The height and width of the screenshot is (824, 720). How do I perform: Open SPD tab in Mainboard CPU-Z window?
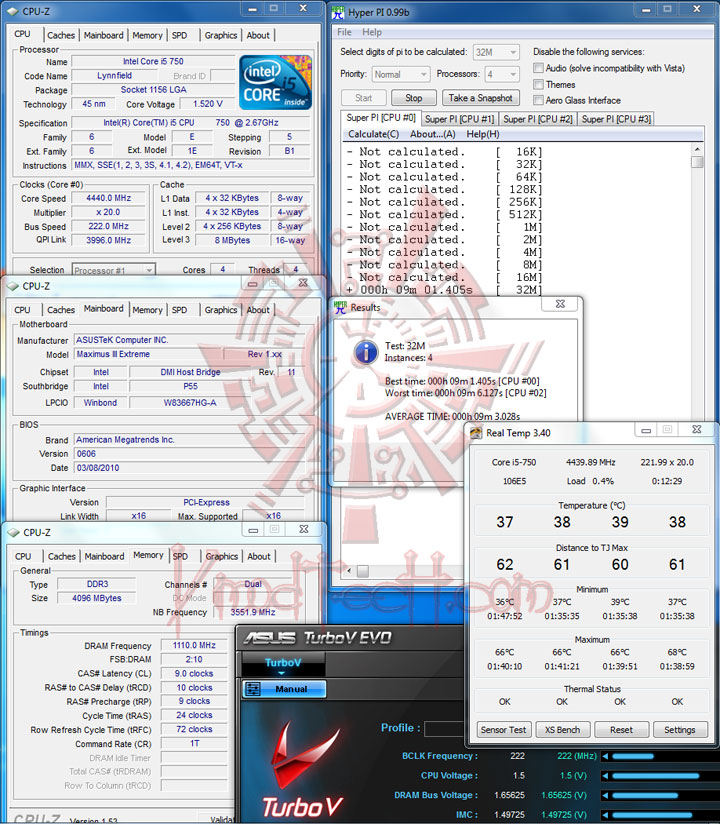179,310
